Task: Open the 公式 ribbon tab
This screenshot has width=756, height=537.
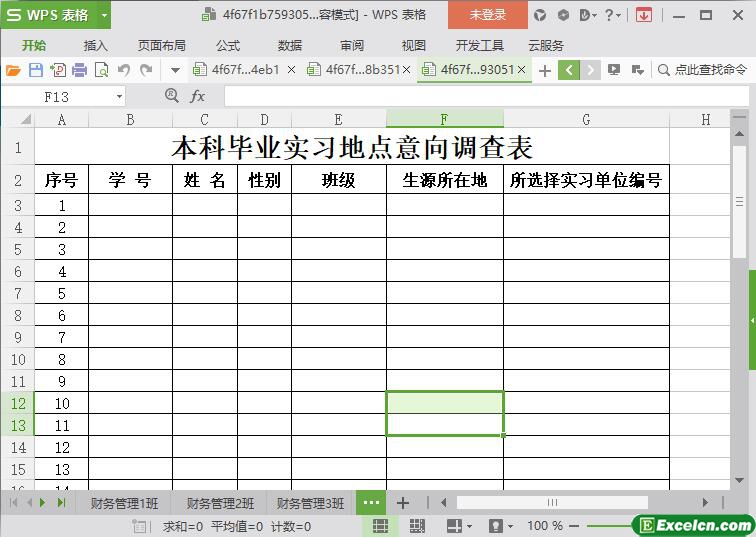Action: click(228, 46)
